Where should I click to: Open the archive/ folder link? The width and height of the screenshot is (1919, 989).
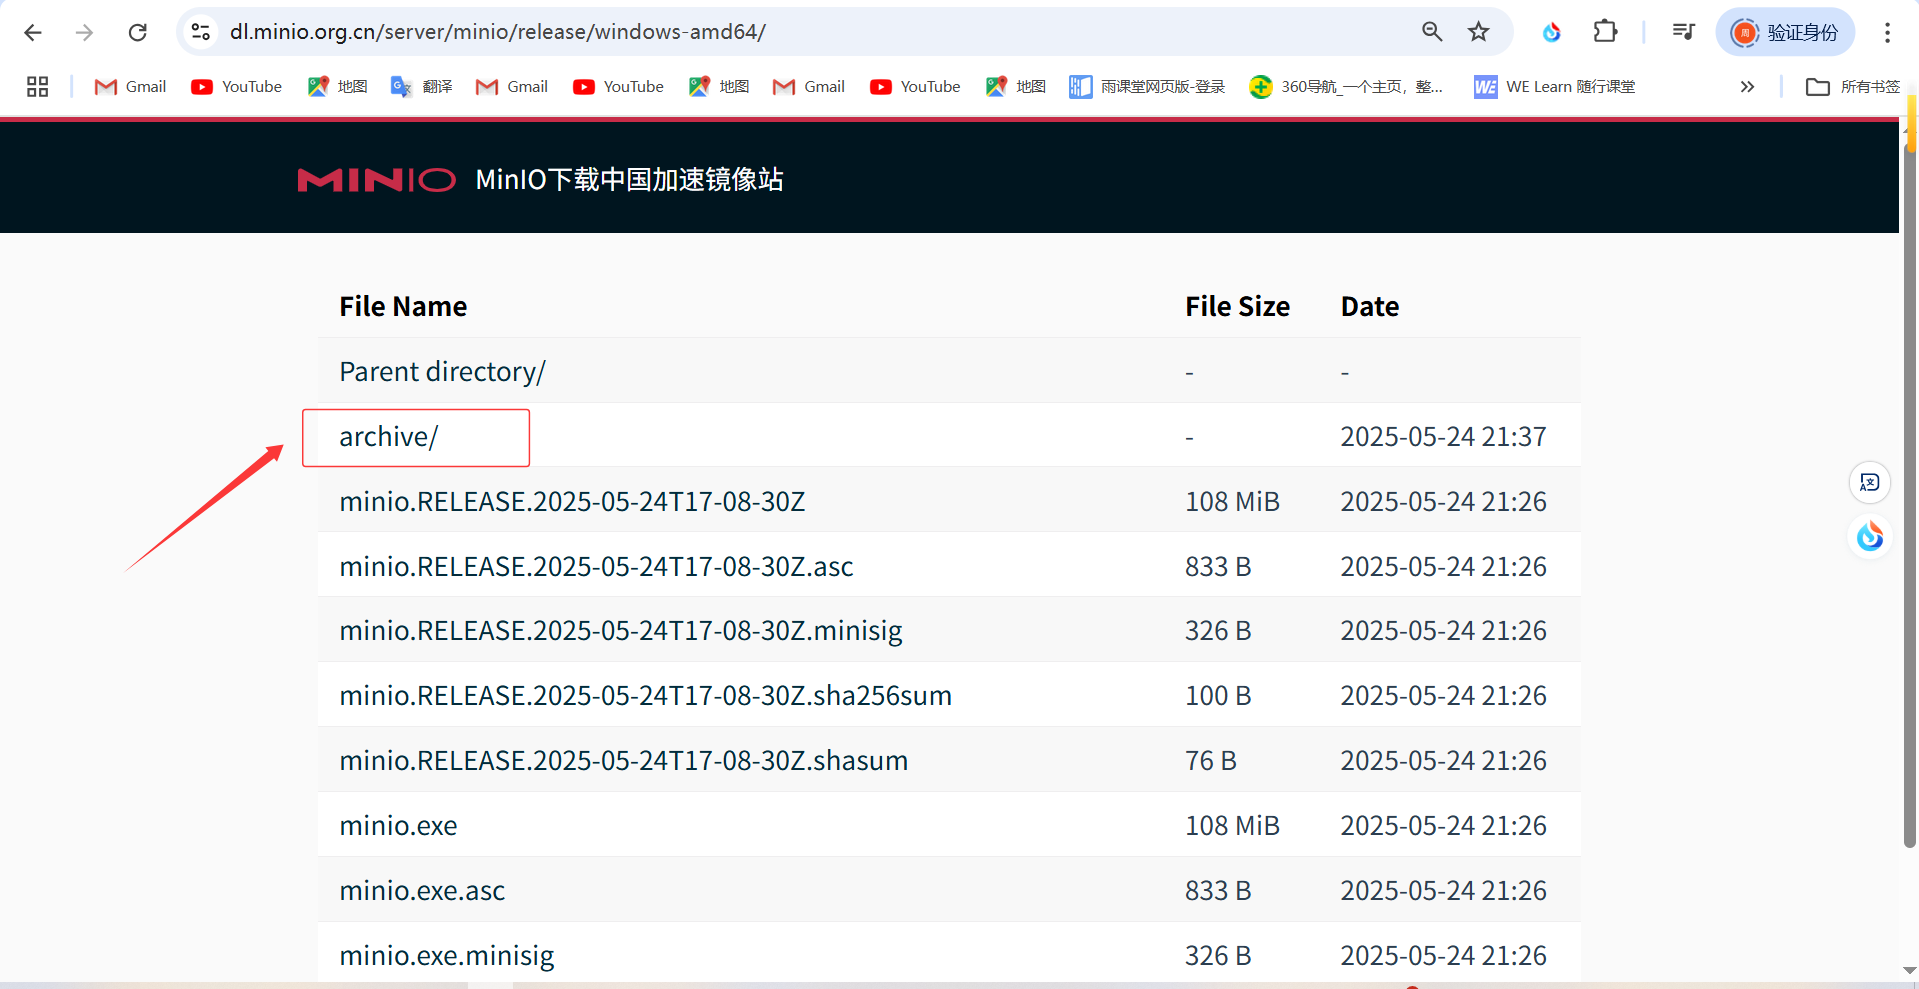click(x=388, y=437)
